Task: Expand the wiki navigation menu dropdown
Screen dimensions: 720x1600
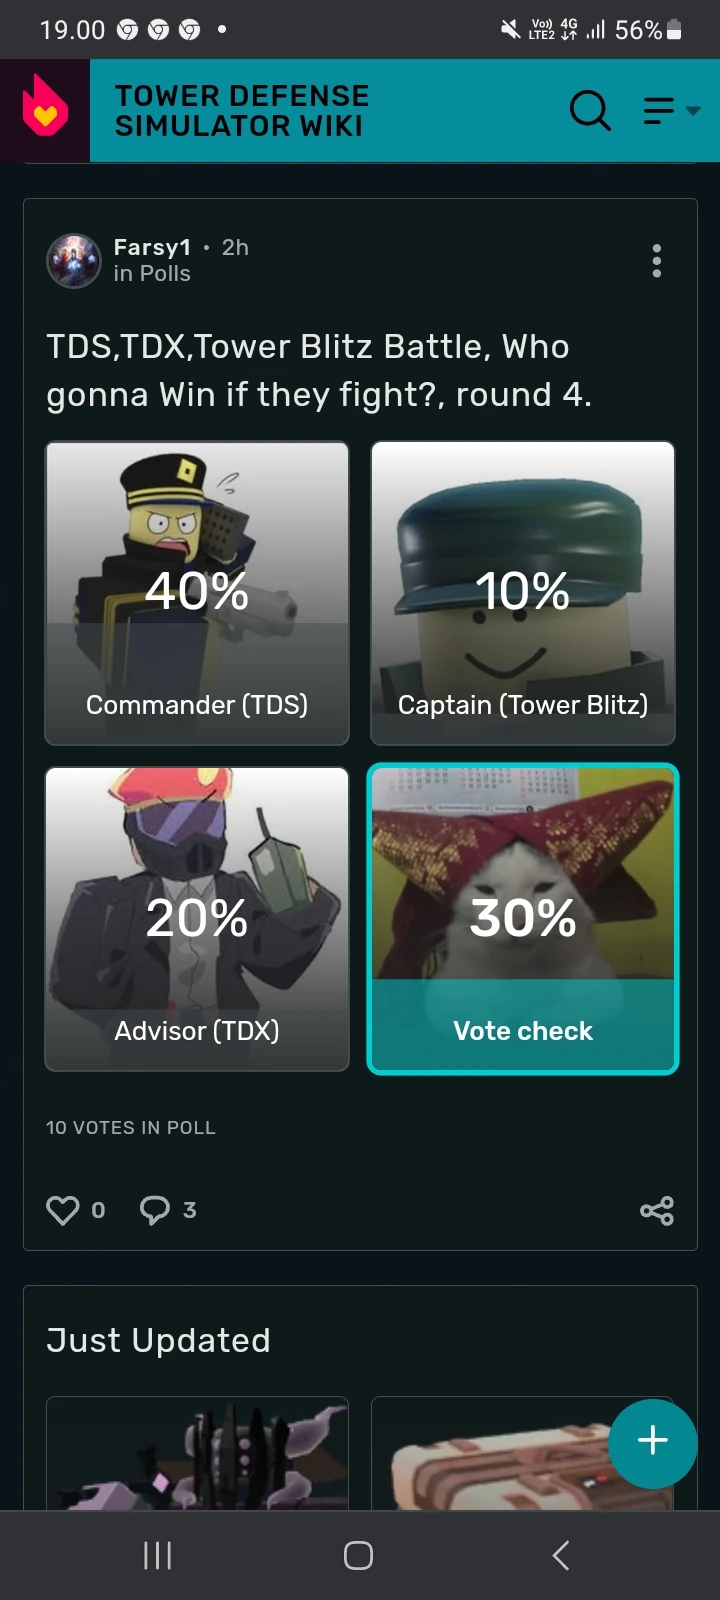Action: point(671,110)
